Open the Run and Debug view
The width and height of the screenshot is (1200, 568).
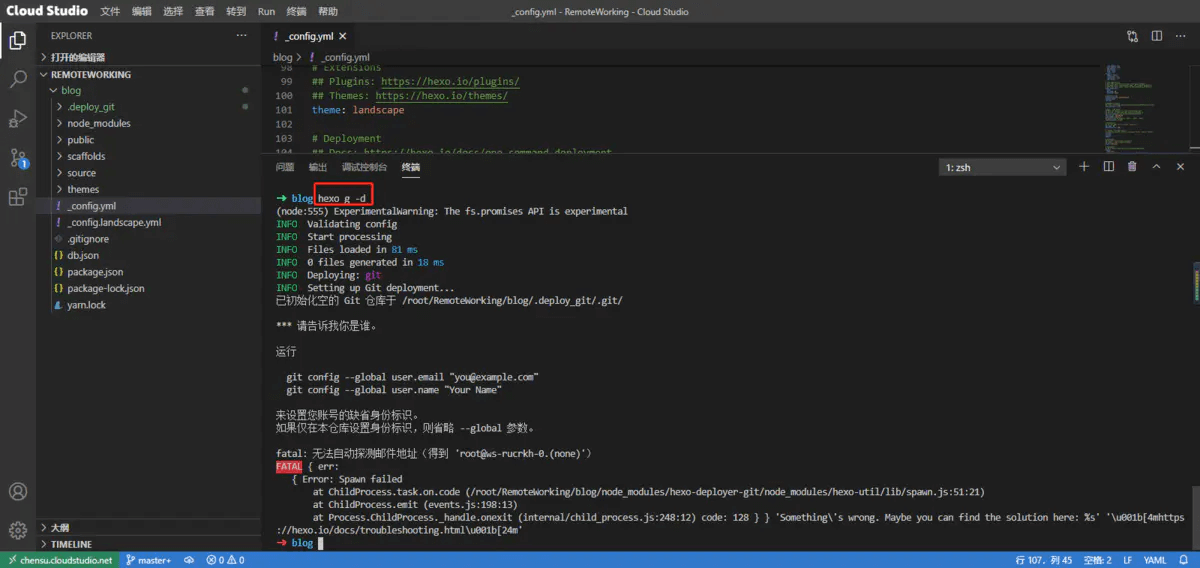[x=18, y=119]
